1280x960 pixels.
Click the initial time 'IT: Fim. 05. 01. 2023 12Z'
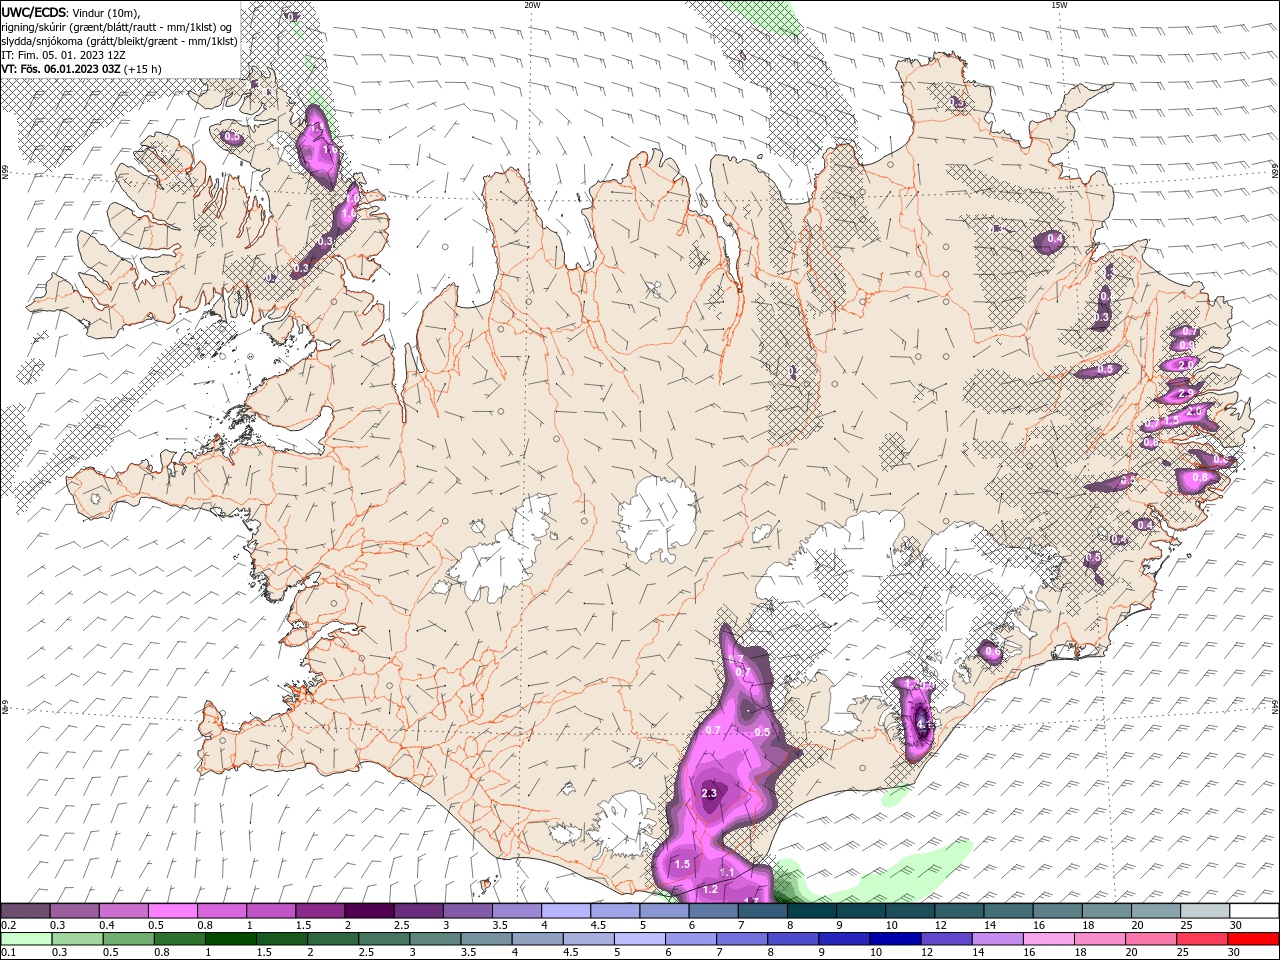pyautogui.click(x=64, y=54)
